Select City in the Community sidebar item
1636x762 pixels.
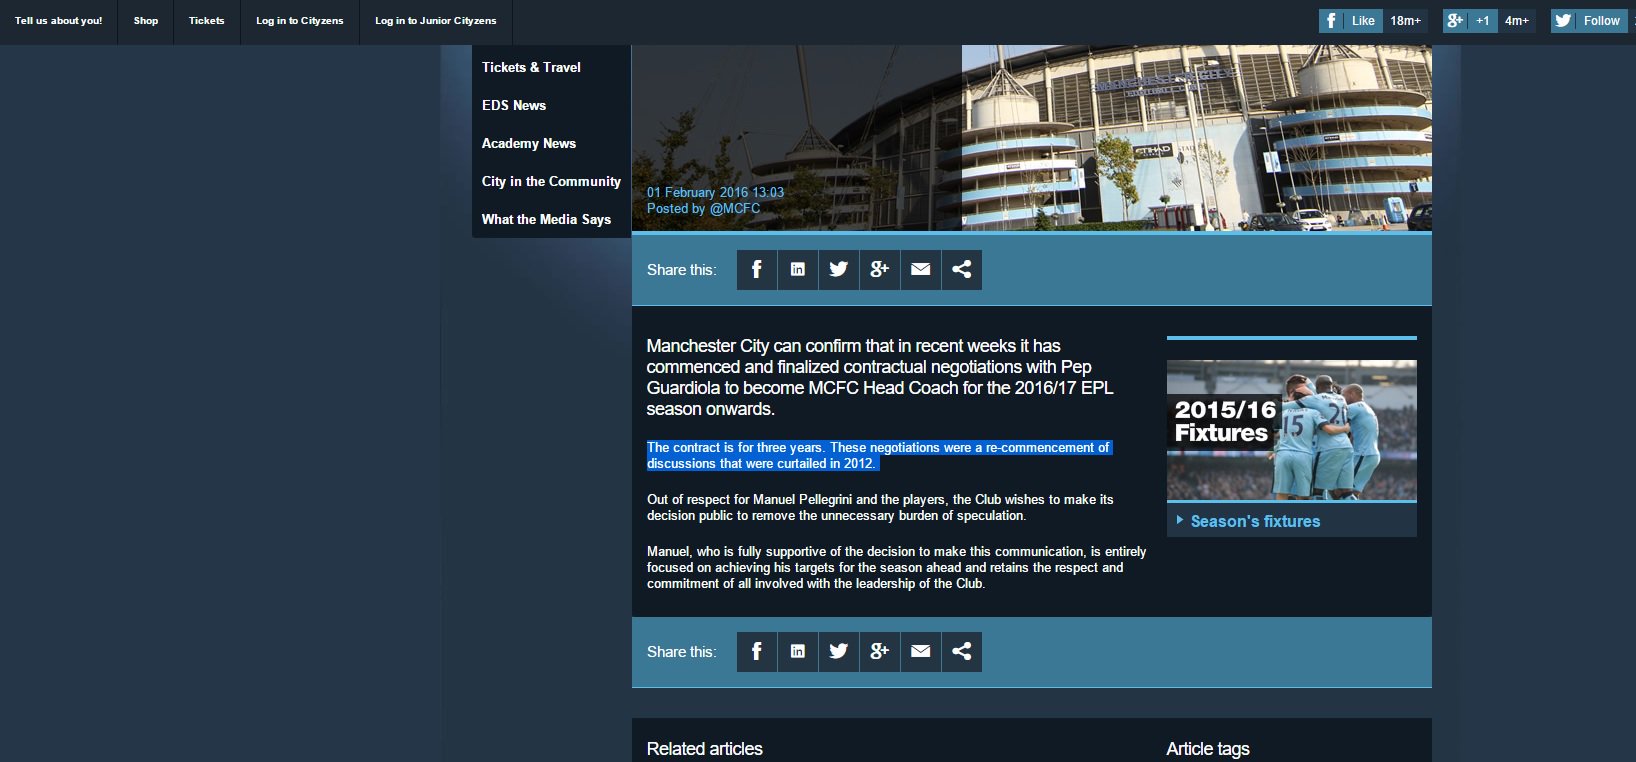pos(551,181)
